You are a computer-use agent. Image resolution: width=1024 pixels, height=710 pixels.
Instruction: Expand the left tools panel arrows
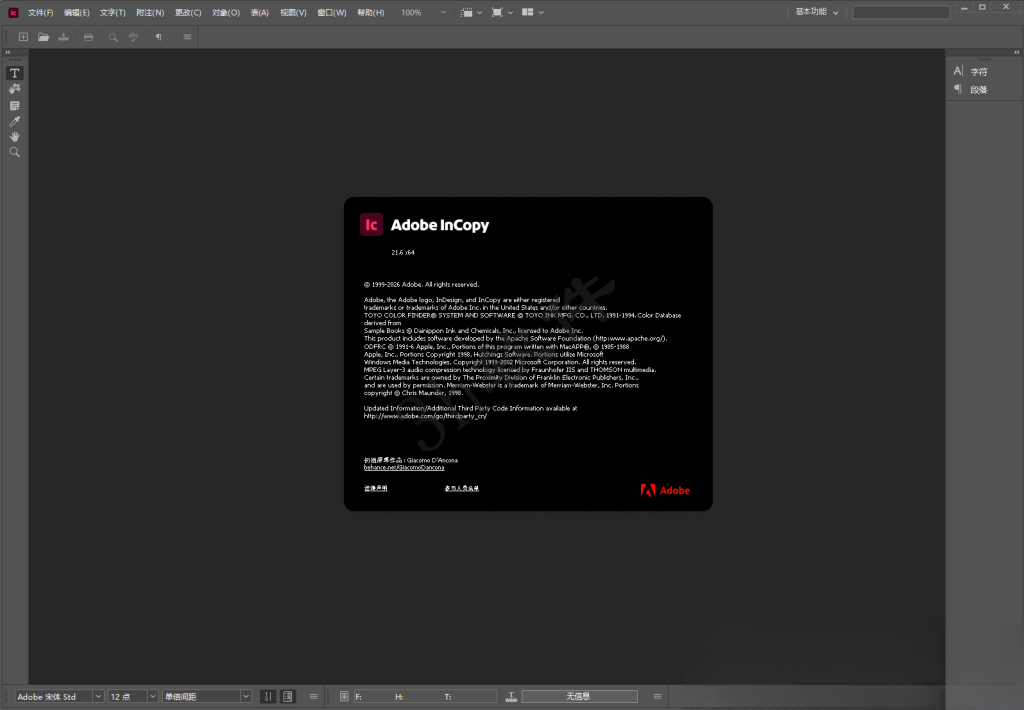[x=8, y=52]
